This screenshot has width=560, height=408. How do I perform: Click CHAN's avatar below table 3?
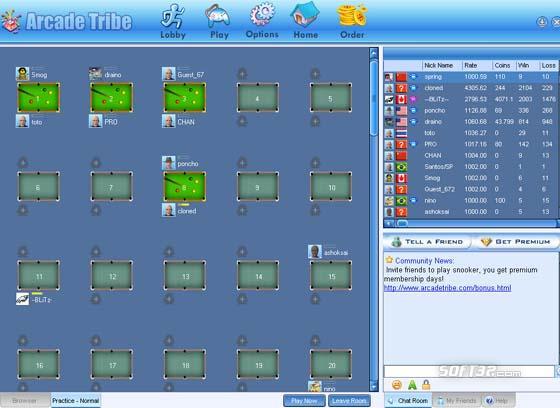click(169, 121)
